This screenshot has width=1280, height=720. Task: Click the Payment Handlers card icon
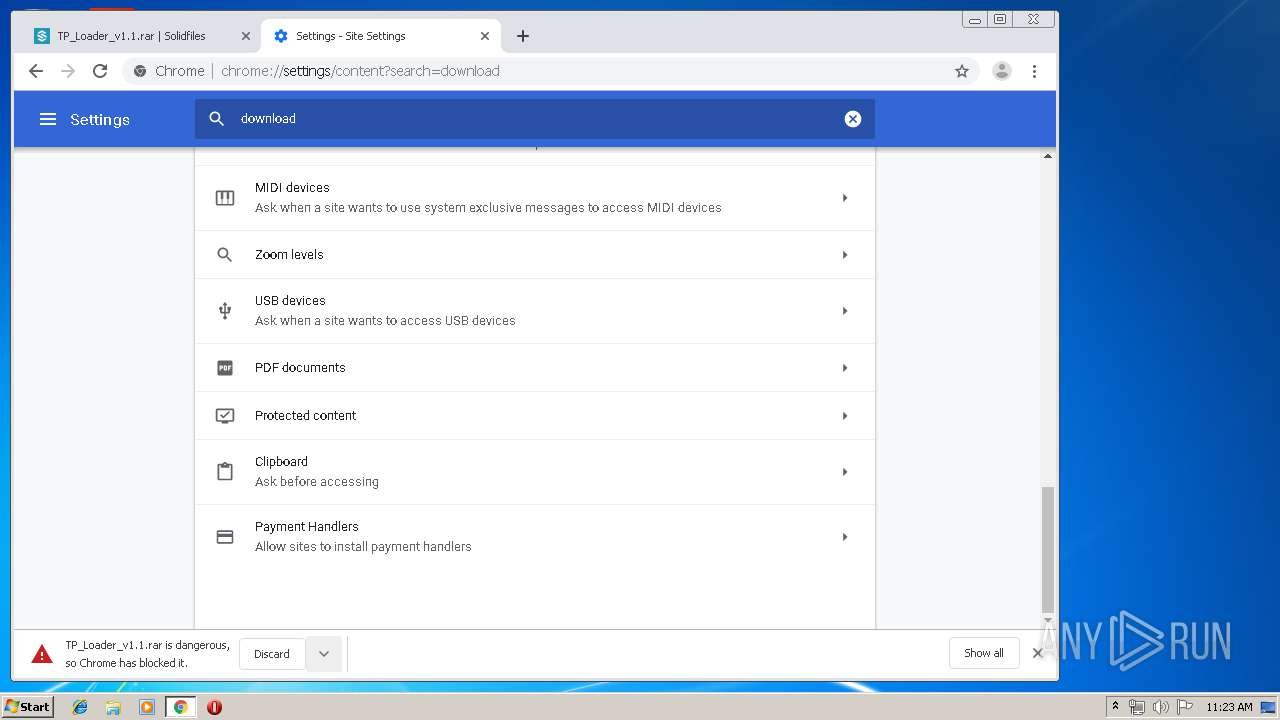click(225, 537)
